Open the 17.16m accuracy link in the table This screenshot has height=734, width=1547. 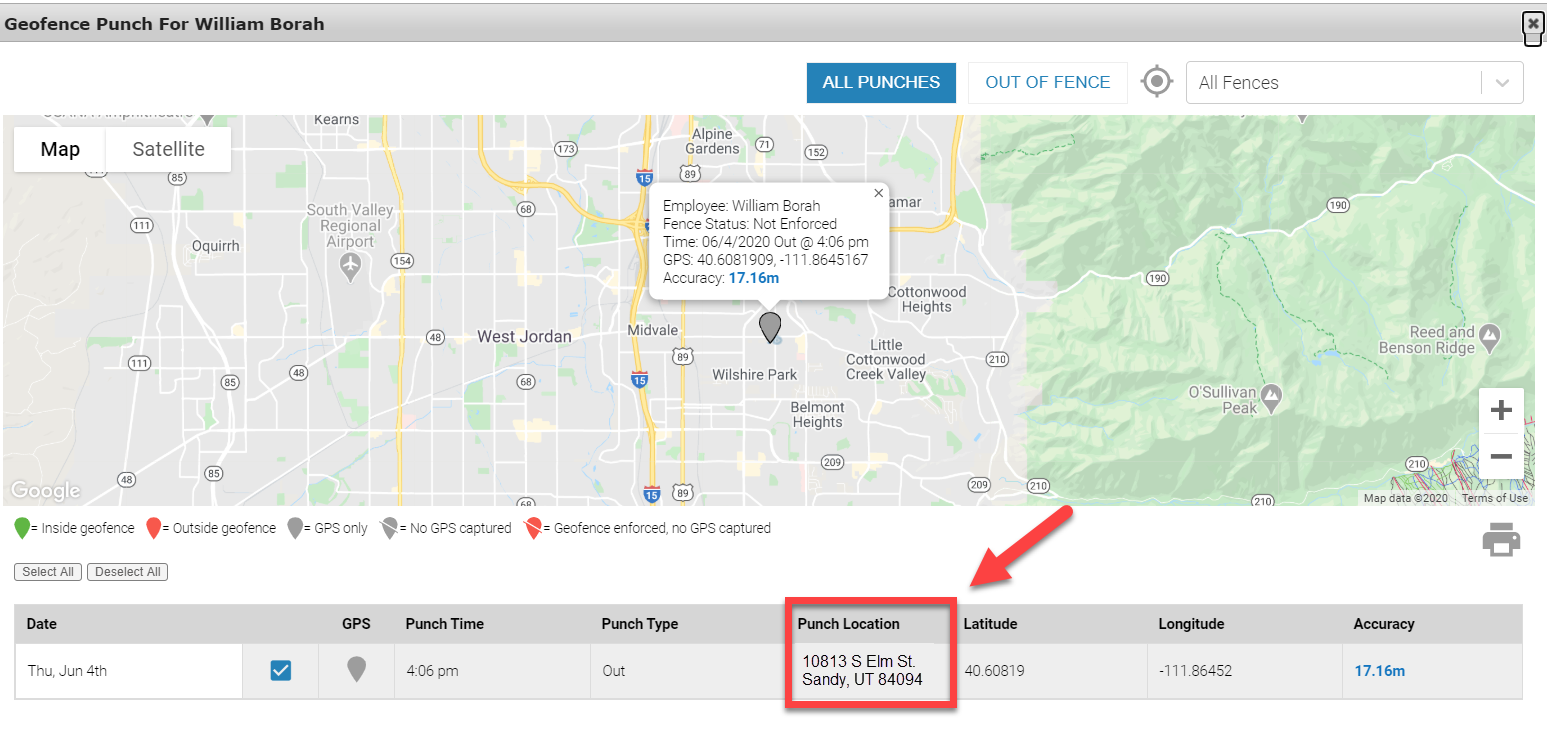tap(1380, 670)
